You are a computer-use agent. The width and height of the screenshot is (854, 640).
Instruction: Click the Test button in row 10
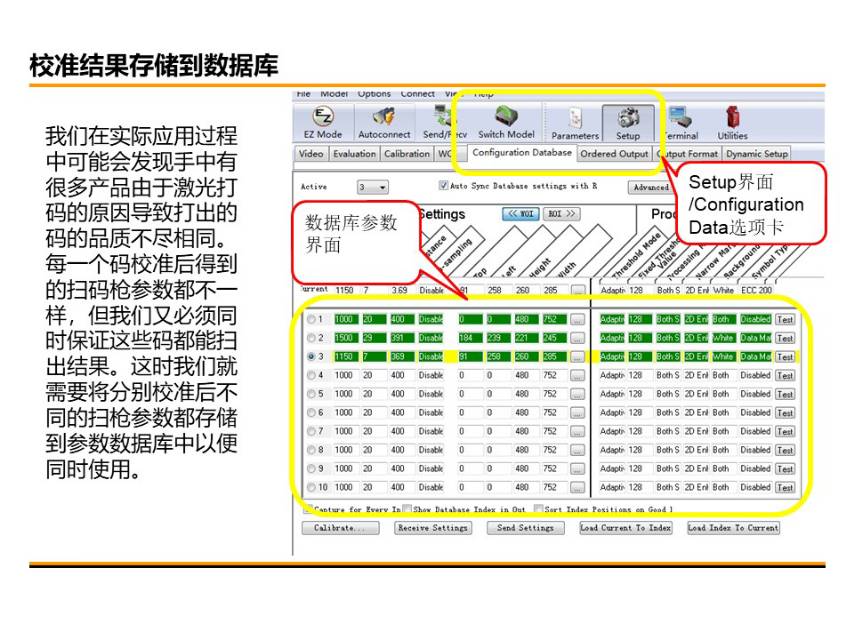click(785, 487)
